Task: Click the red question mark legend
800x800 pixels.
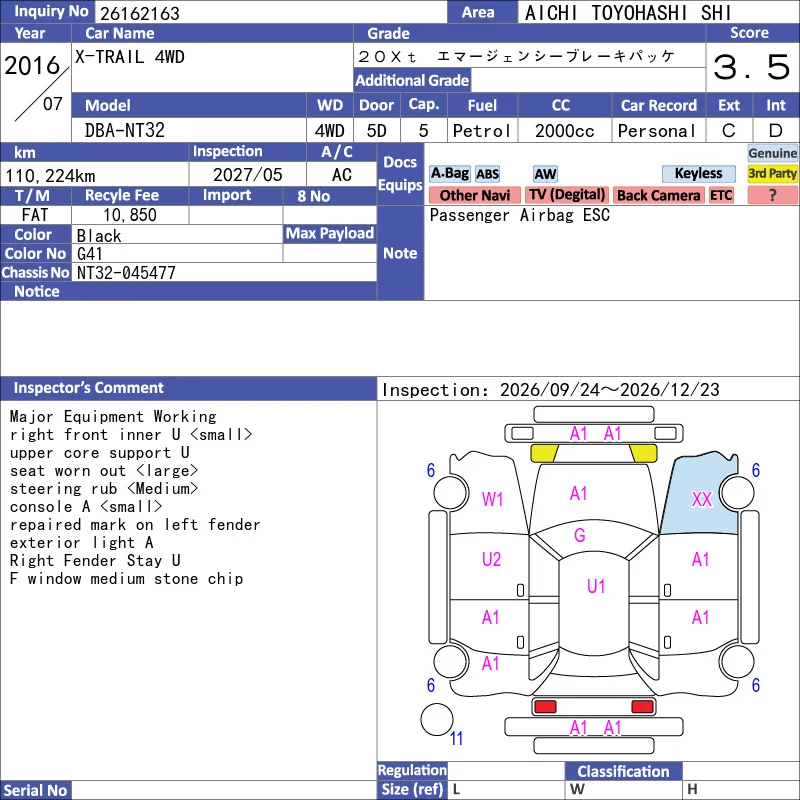Action: coord(772,195)
